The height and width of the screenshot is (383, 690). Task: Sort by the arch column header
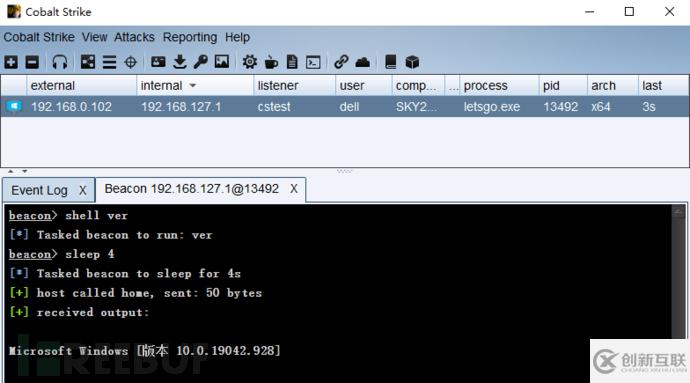(x=613, y=85)
